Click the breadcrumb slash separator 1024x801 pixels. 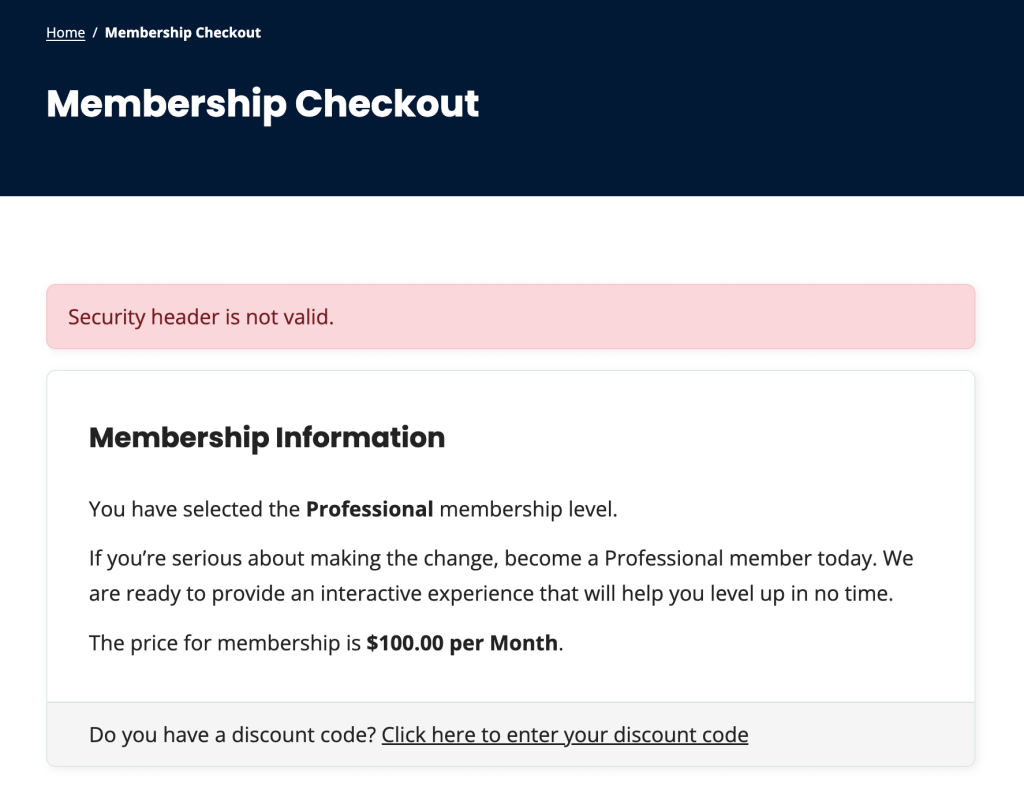[x=95, y=33]
